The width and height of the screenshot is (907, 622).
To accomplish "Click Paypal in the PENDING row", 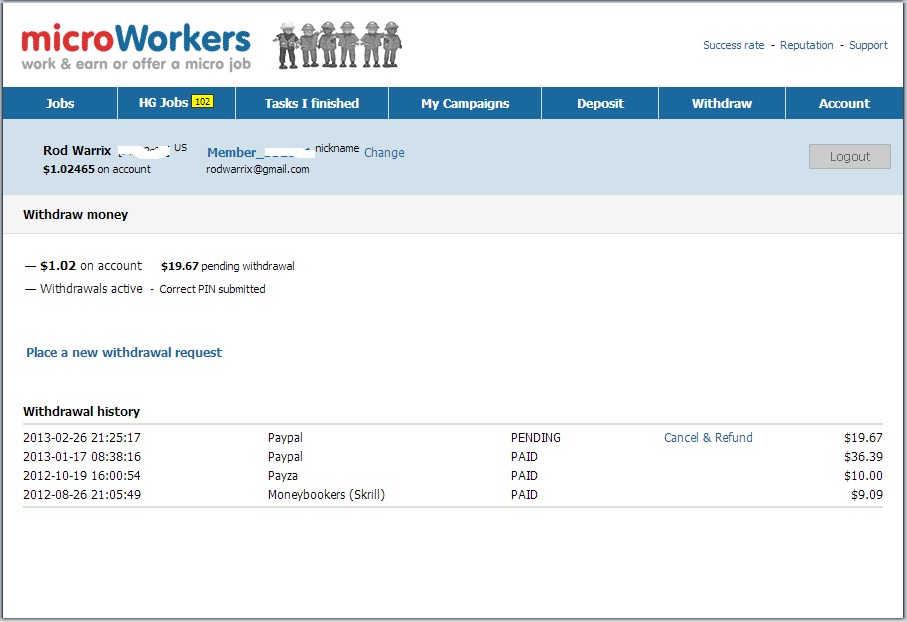I will coord(285,438).
